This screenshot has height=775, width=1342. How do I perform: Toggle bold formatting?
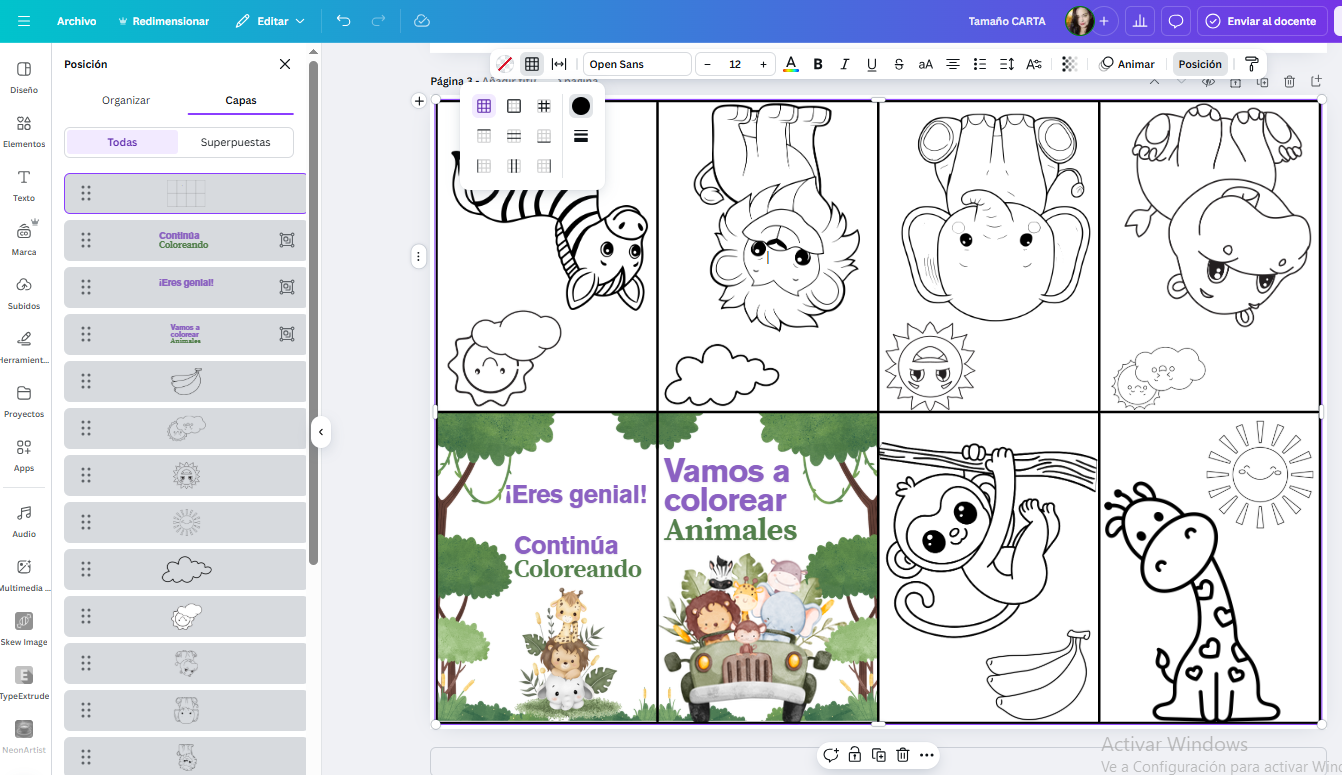coord(818,64)
